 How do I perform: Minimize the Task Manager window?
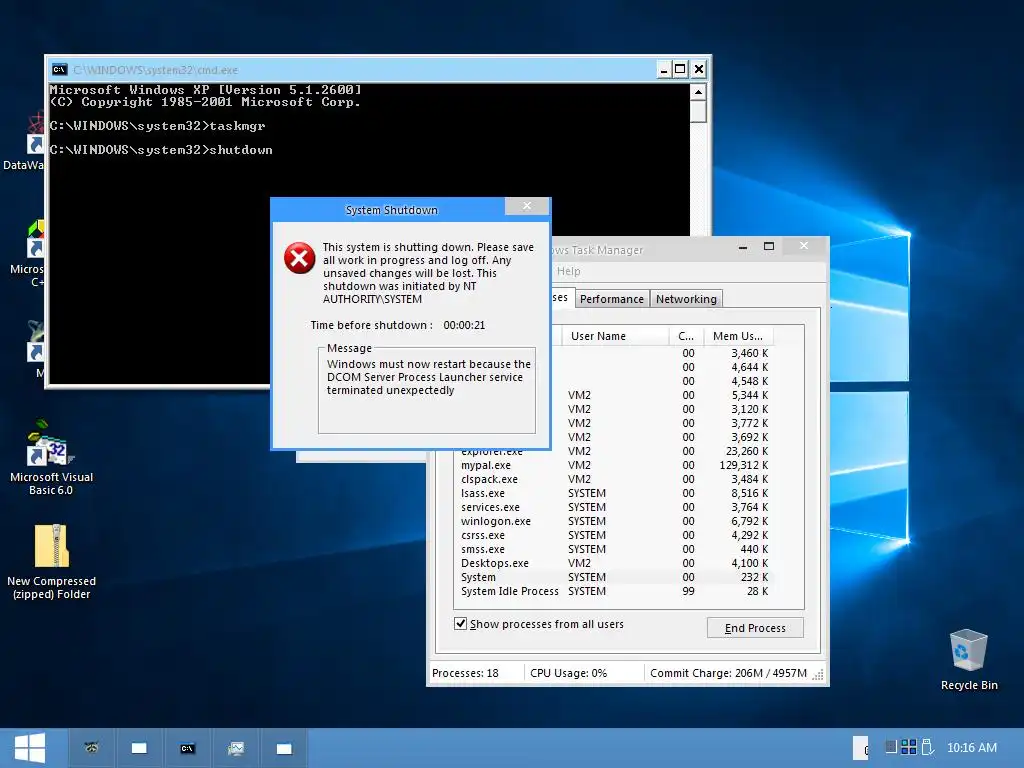pyautogui.click(x=743, y=247)
